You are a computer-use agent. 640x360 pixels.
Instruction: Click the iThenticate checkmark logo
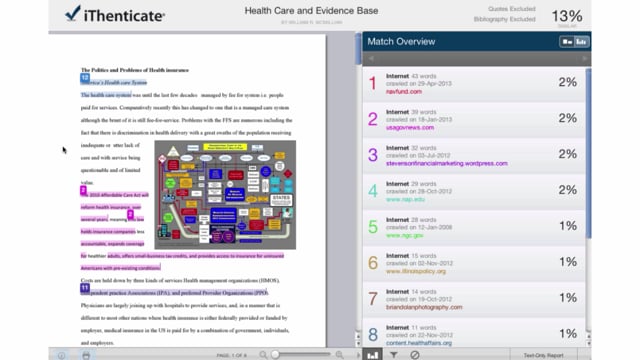pyautogui.click(x=73, y=13)
